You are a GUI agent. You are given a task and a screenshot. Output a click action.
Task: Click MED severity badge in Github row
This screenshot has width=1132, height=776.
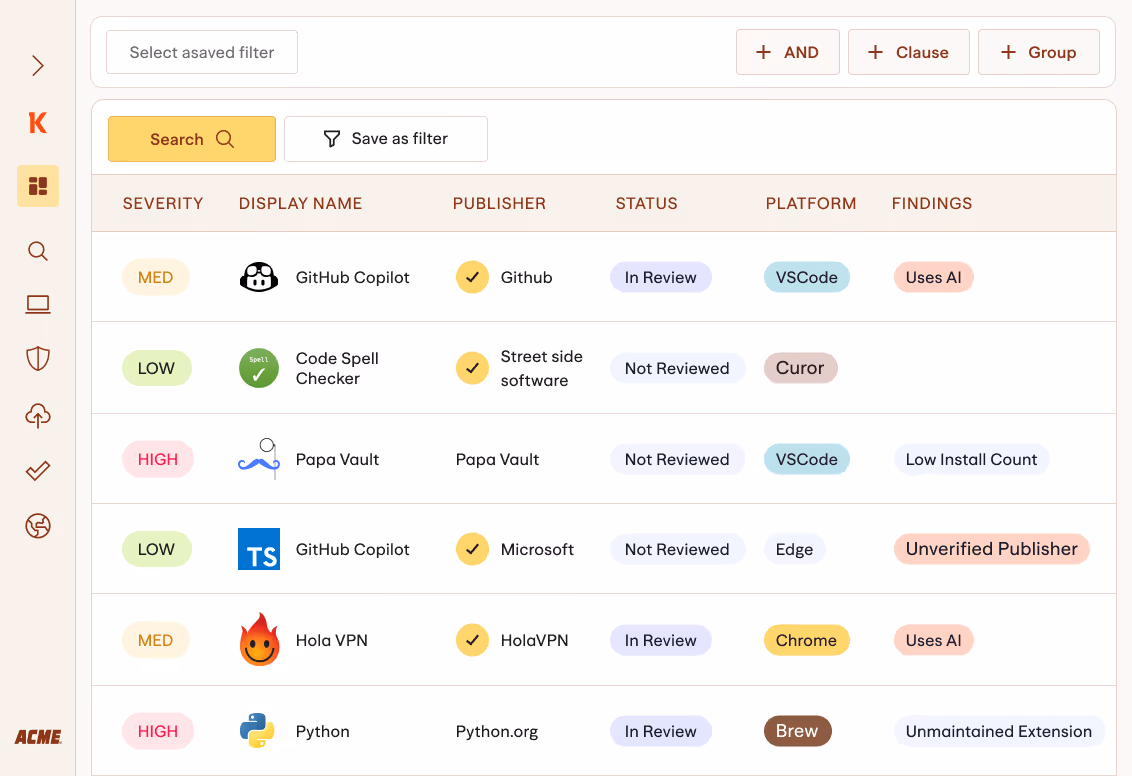coord(155,277)
